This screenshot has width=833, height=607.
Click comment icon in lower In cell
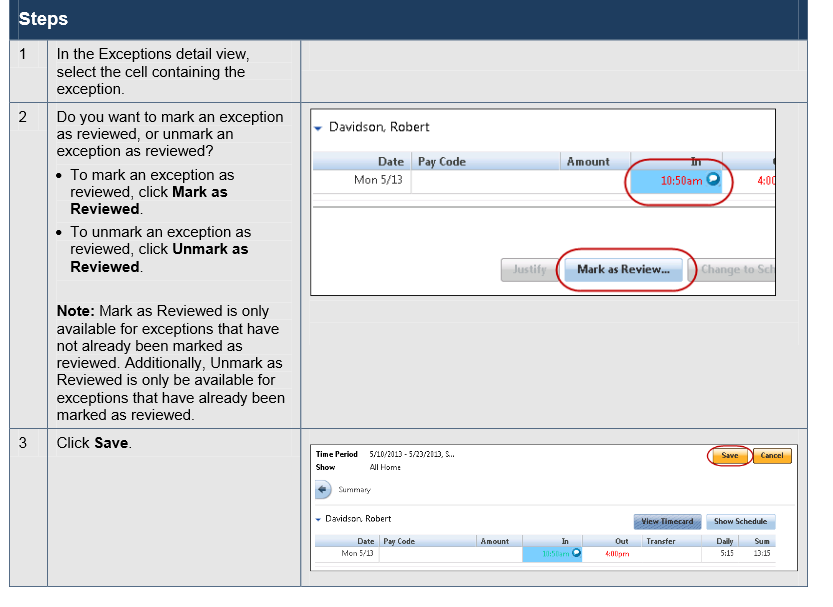pyautogui.click(x=576, y=553)
